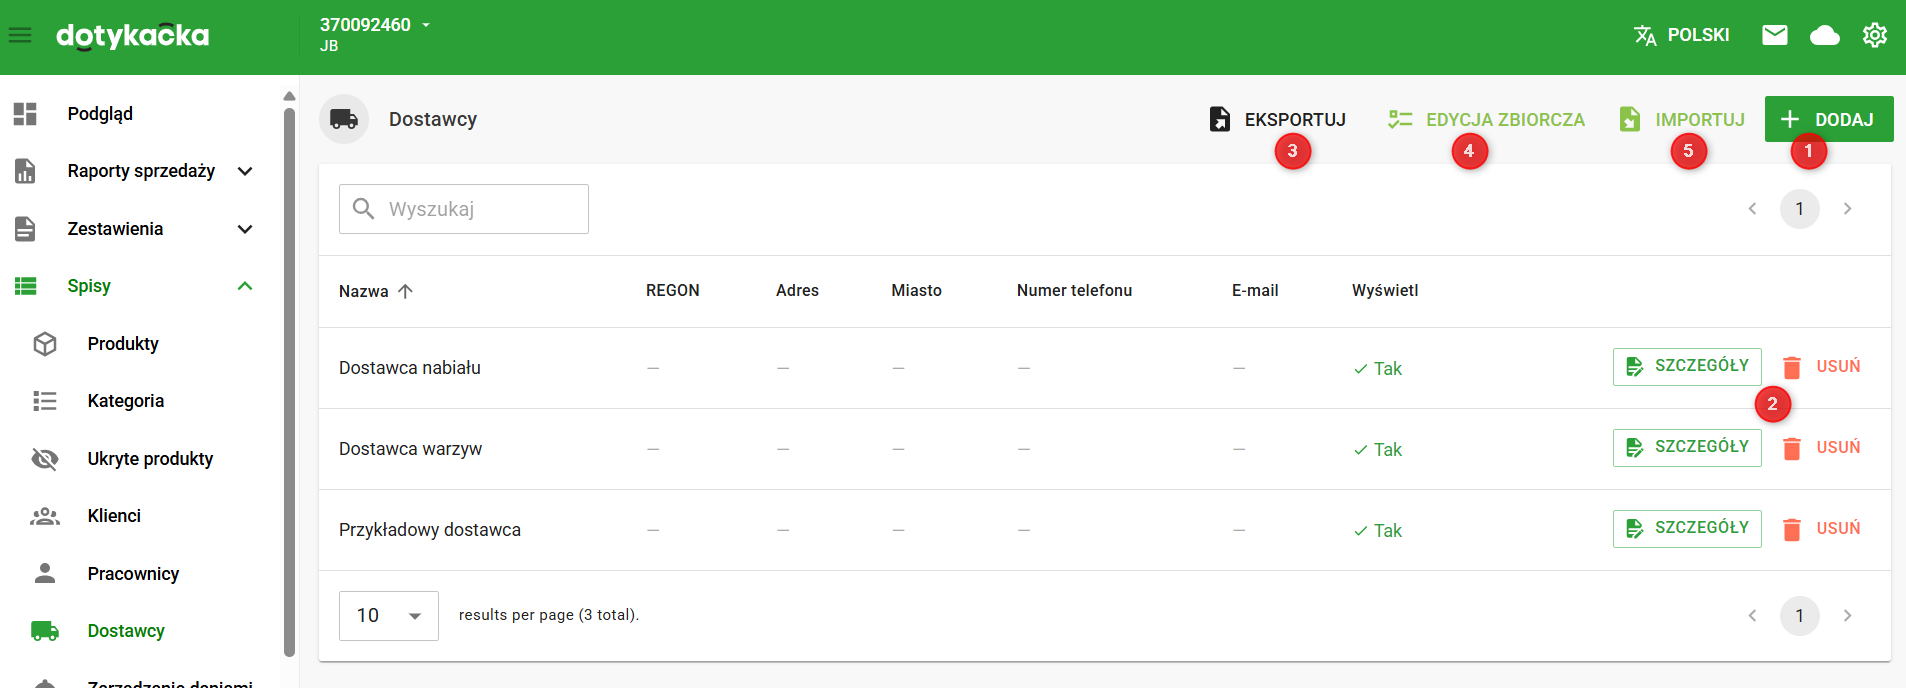
Task: Go to Produkty in sidebar
Action: (123, 344)
